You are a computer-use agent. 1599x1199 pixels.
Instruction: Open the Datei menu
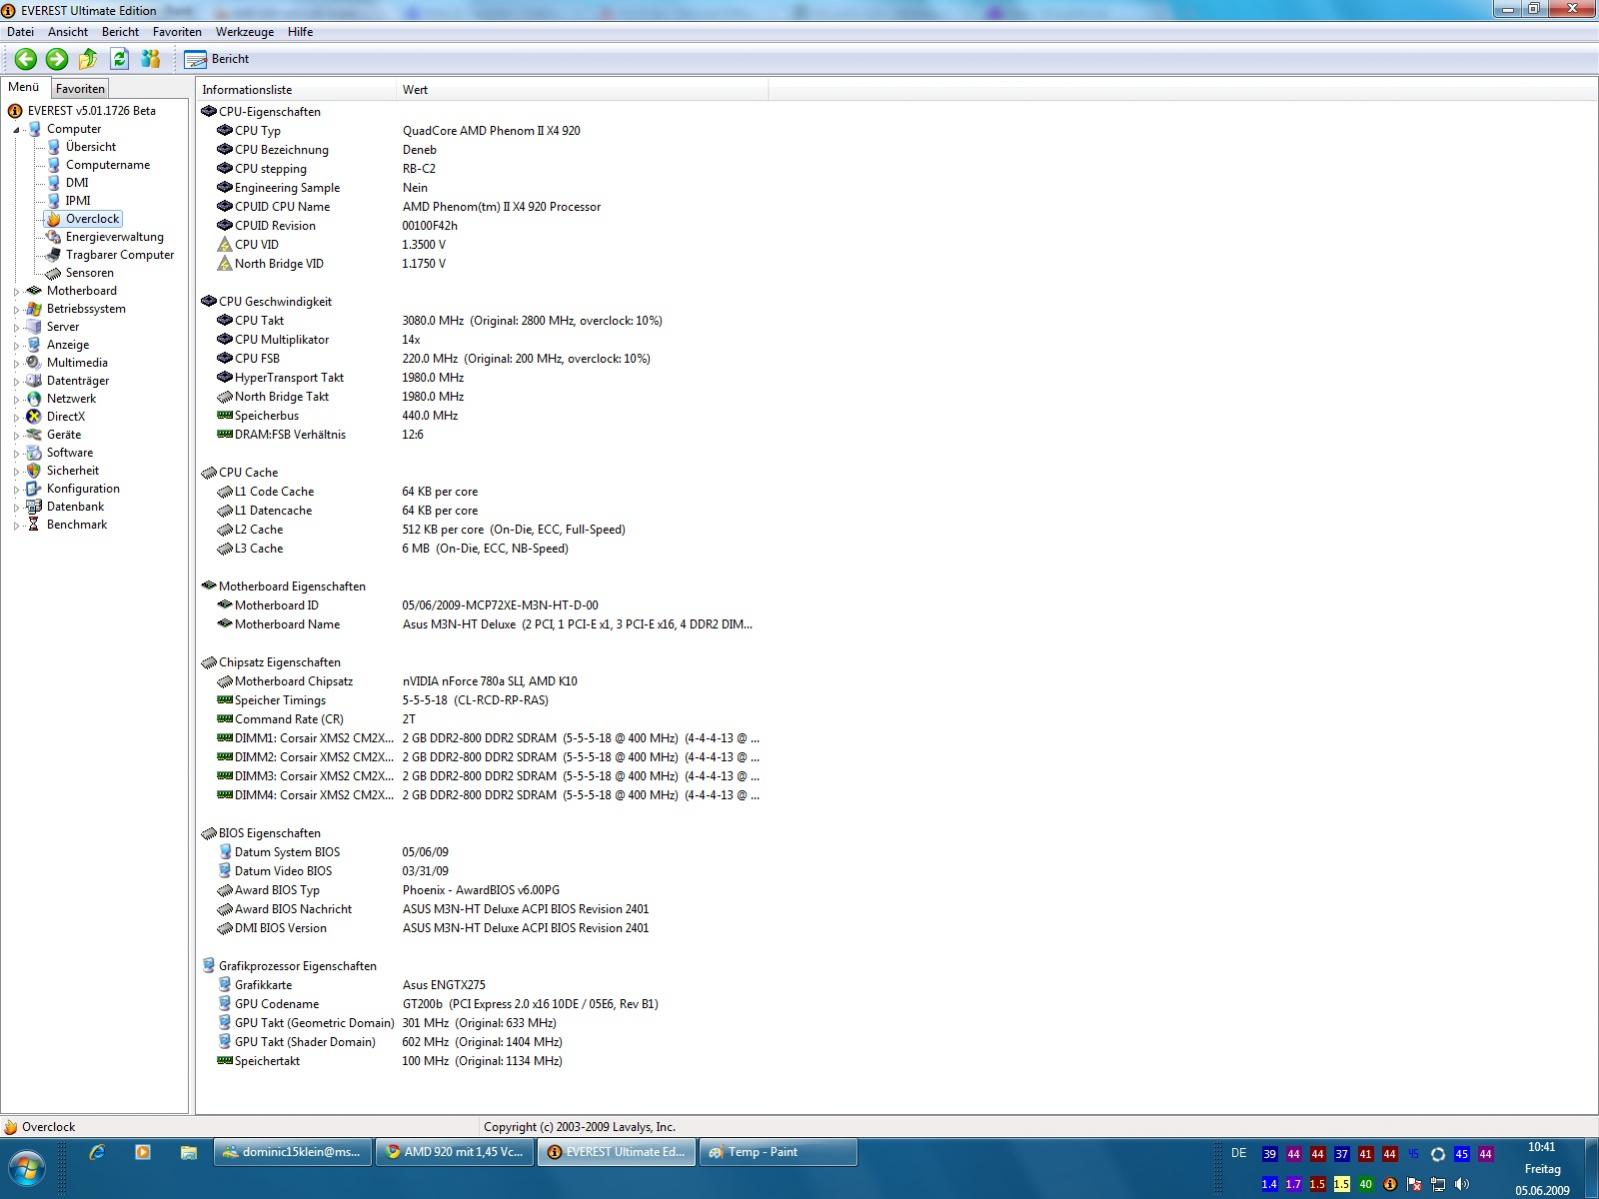(20, 32)
